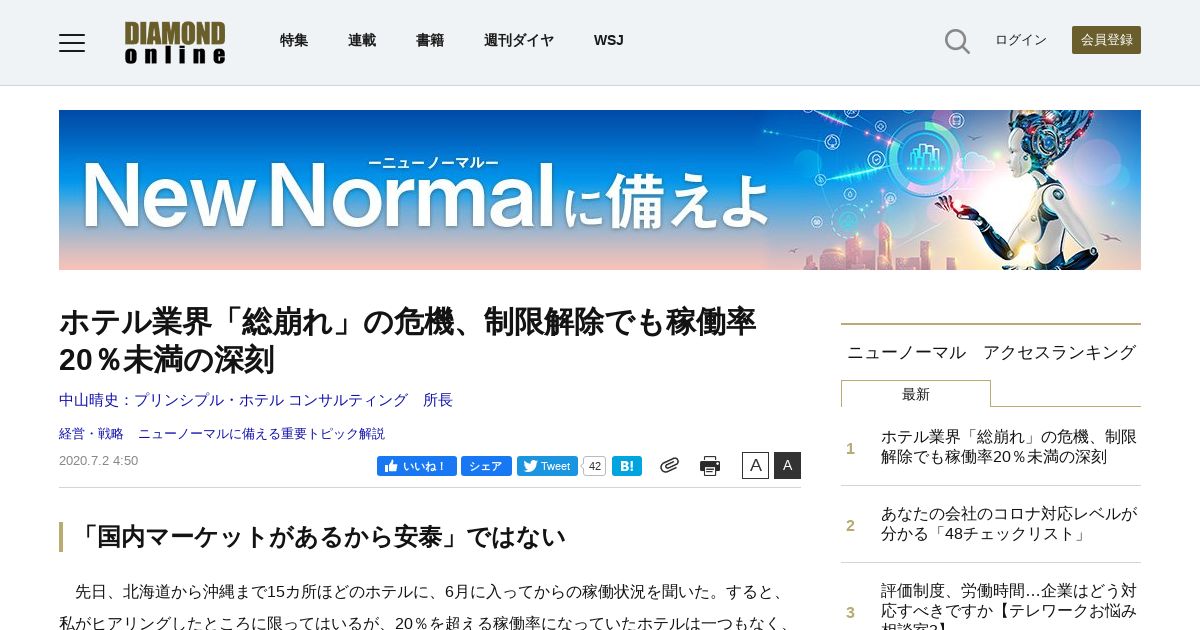Open ranking 2 「48チェックリスト」 article
The image size is (1200, 630).
tap(1009, 524)
